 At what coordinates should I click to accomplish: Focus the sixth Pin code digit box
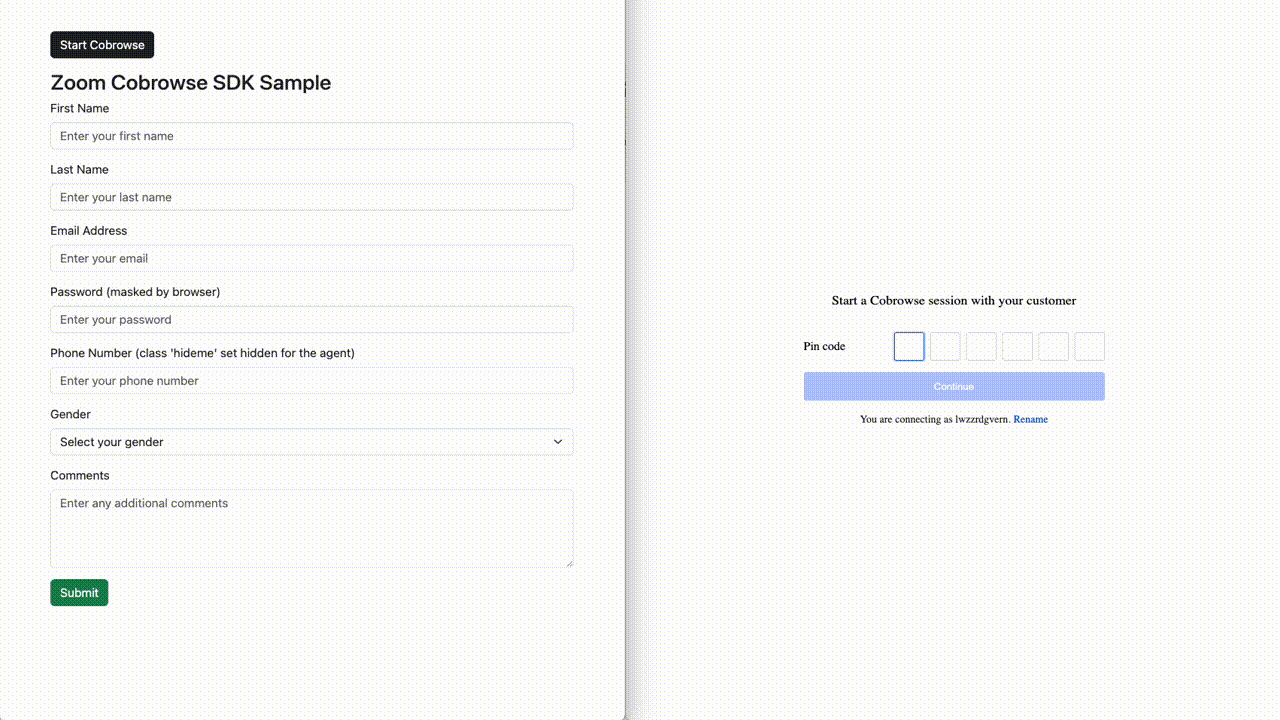(x=1089, y=347)
